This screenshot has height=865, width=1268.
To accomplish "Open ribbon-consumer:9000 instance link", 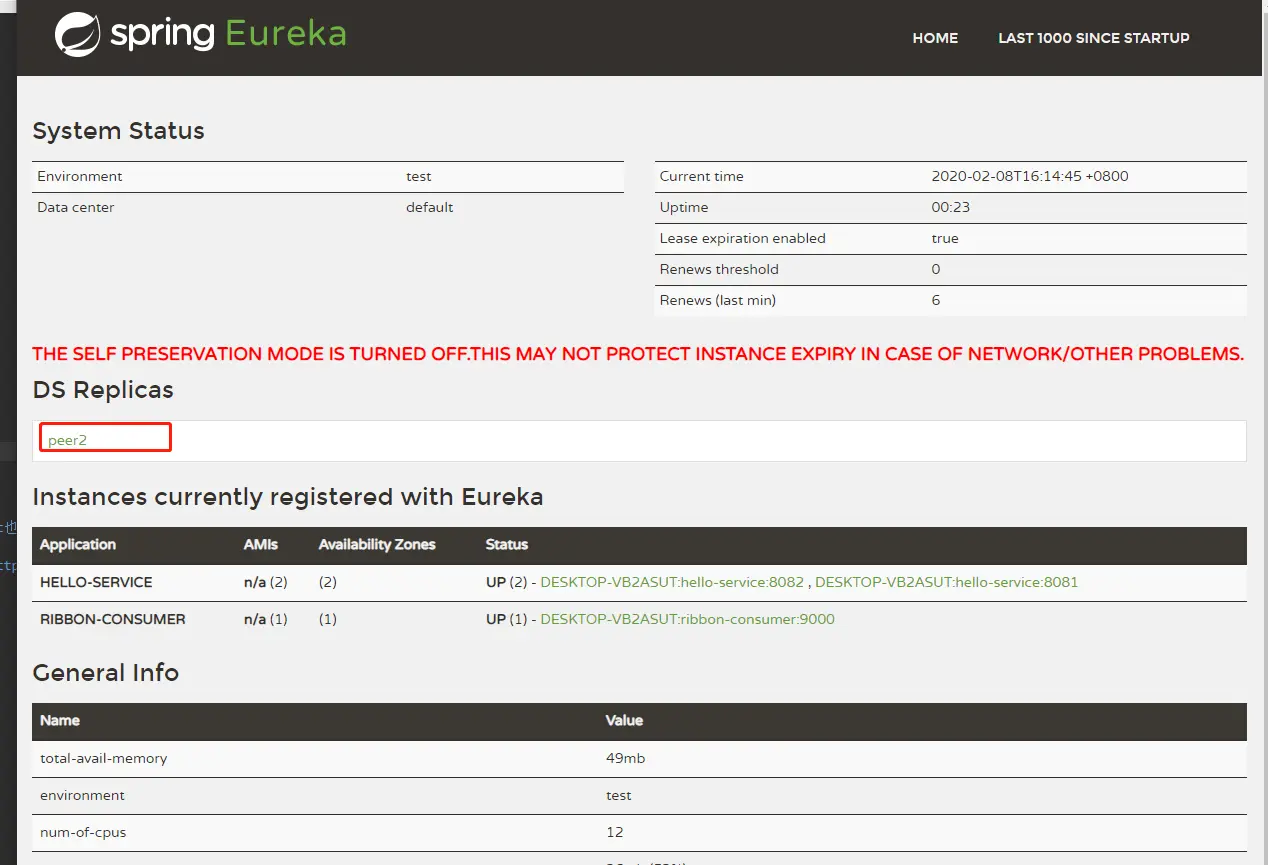I will pyautogui.click(x=687, y=619).
